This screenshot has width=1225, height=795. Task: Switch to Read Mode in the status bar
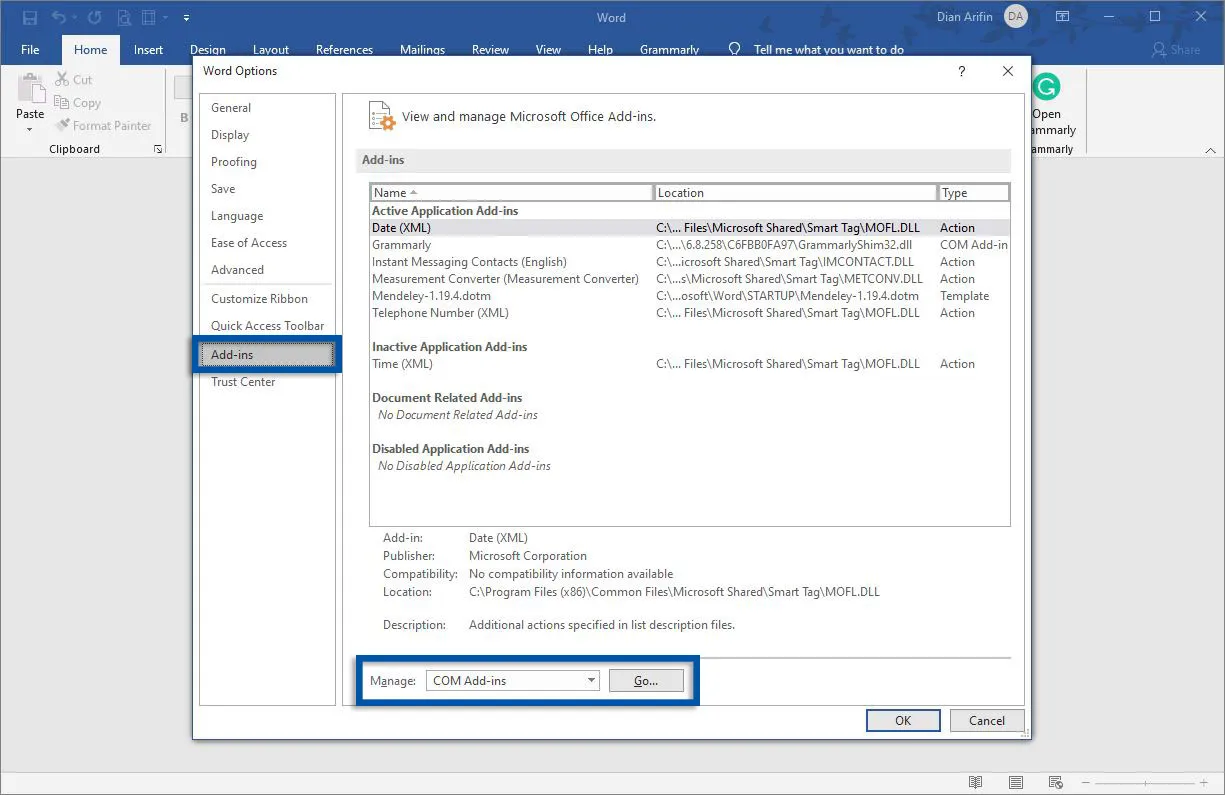[x=975, y=782]
